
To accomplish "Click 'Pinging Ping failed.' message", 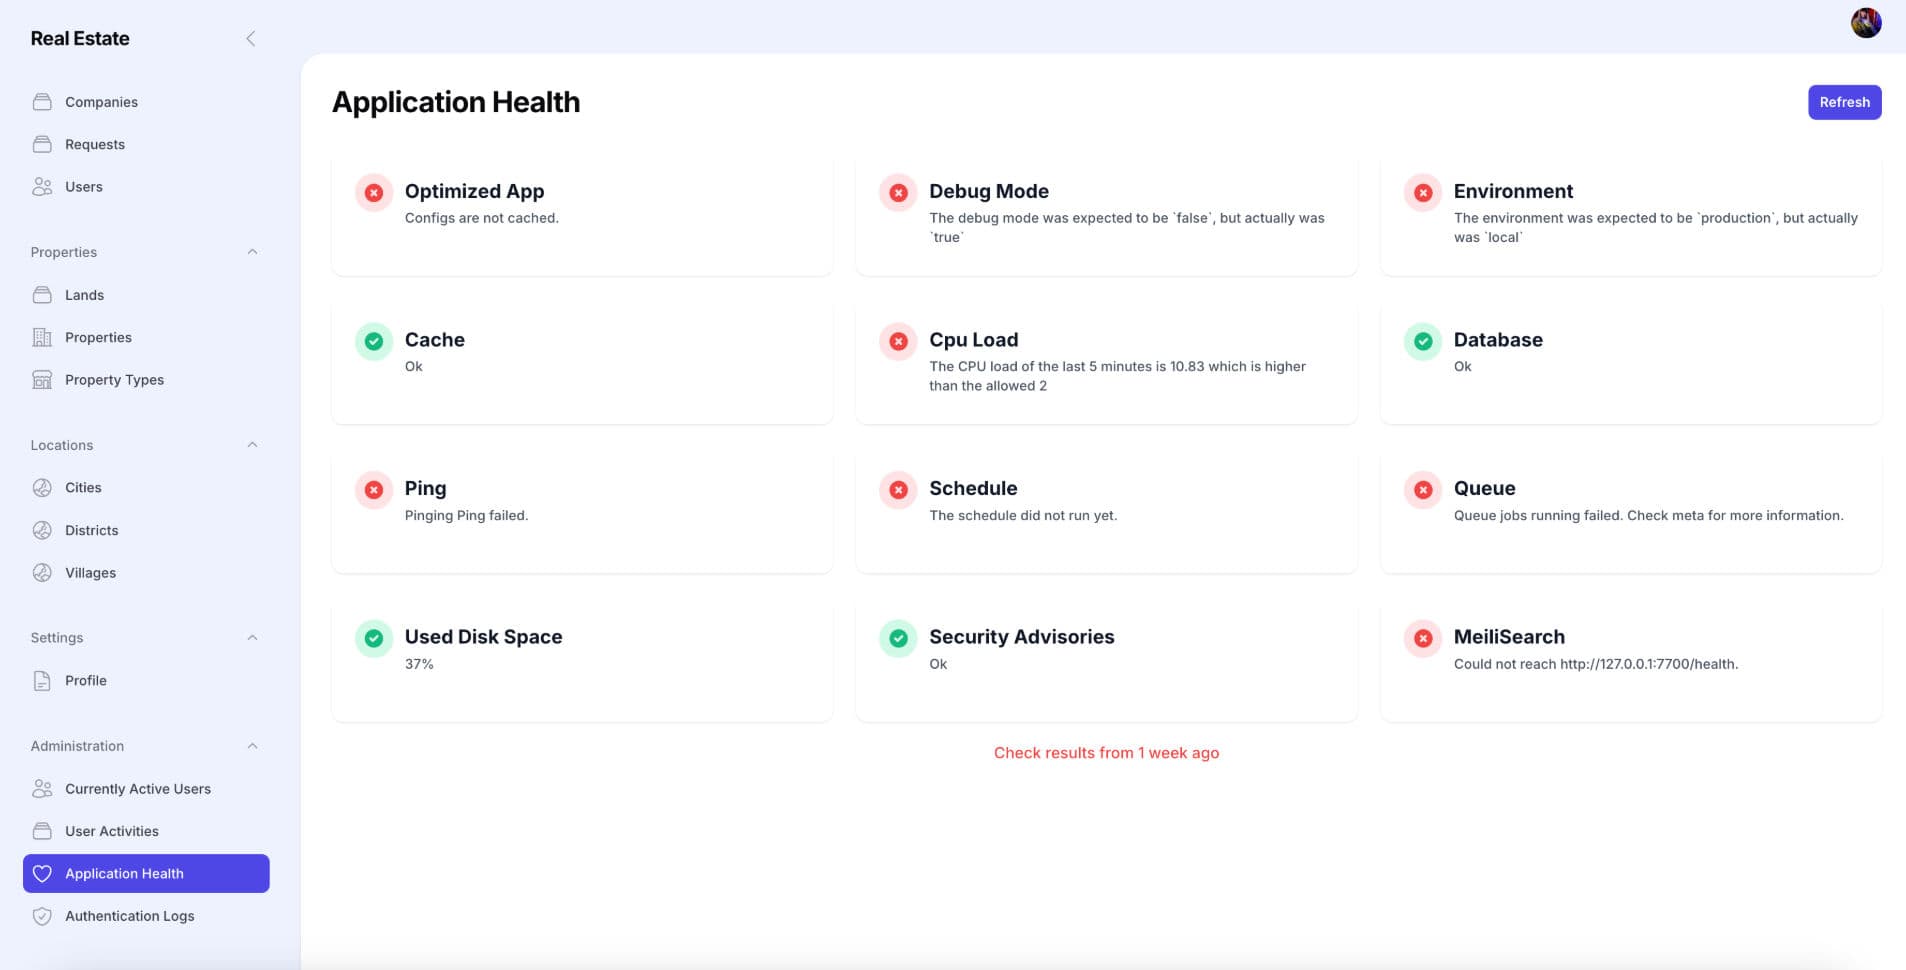I will (466, 516).
